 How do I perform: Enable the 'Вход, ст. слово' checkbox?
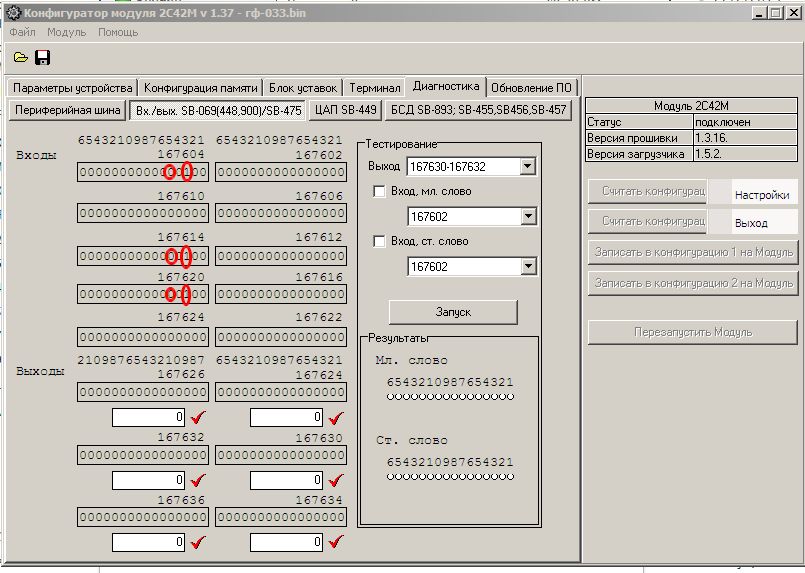tap(379, 241)
